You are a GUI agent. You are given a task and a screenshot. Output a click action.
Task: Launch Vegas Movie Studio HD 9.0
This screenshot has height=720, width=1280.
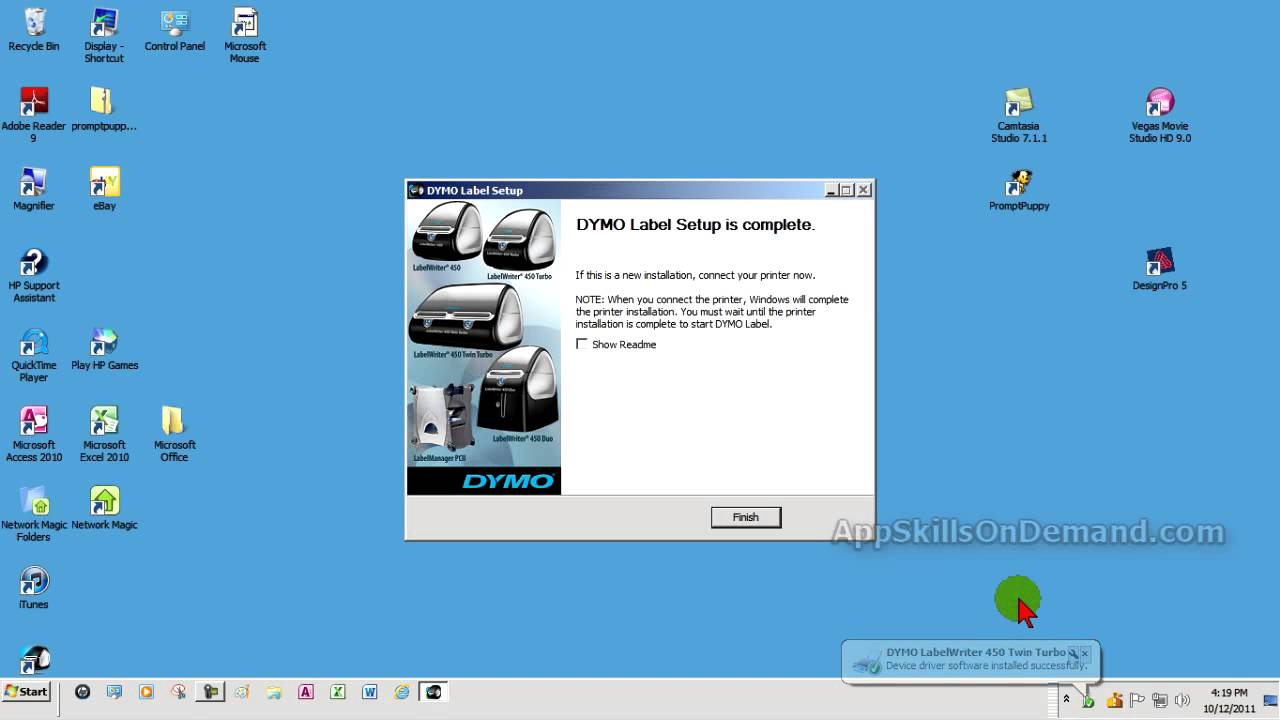1160,115
